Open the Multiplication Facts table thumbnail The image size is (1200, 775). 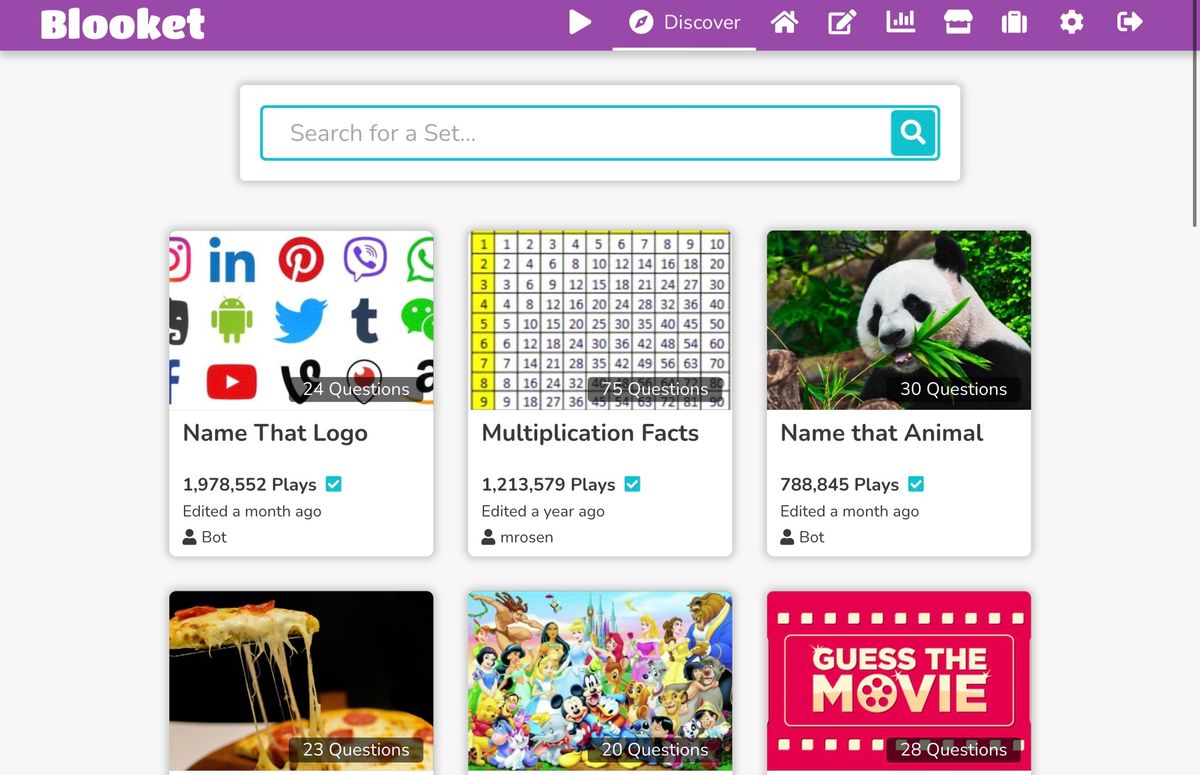tap(600, 320)
